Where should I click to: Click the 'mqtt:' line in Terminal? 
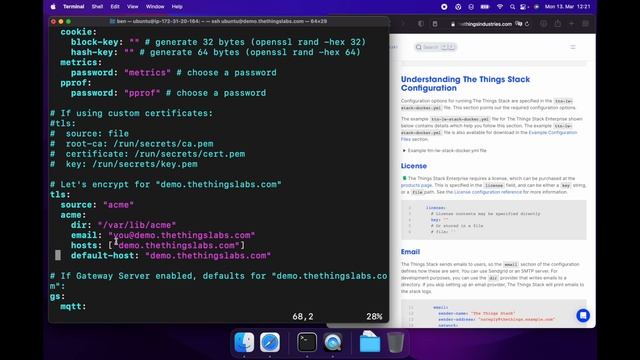pyautogui.click(x=73, y=306)
